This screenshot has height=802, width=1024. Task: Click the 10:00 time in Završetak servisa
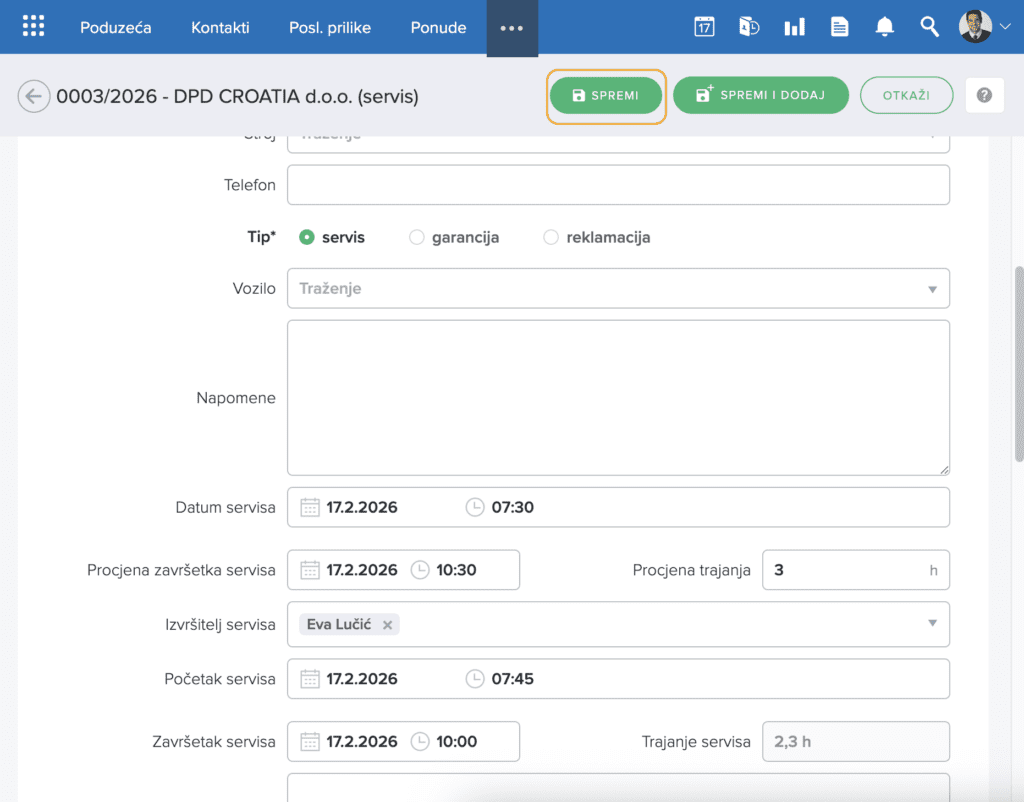click(456, 742)
